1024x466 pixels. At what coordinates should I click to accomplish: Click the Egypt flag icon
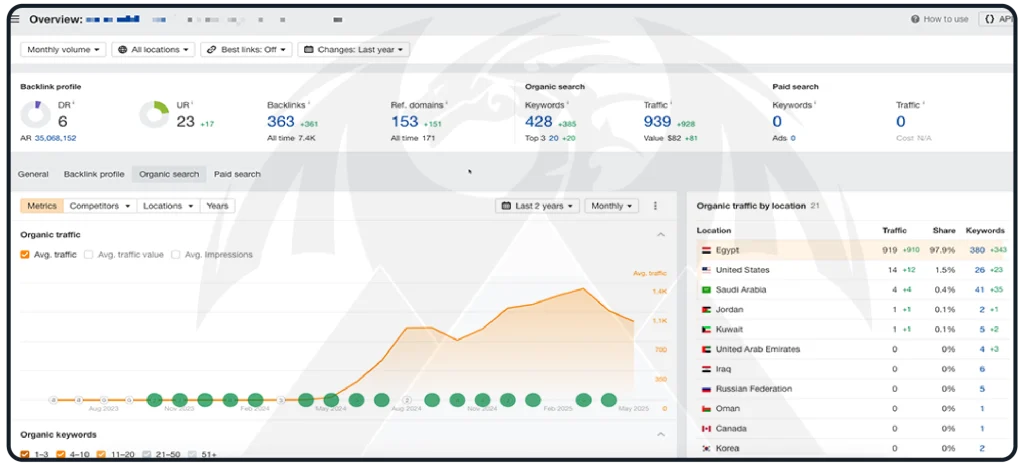tap(706, 250)
